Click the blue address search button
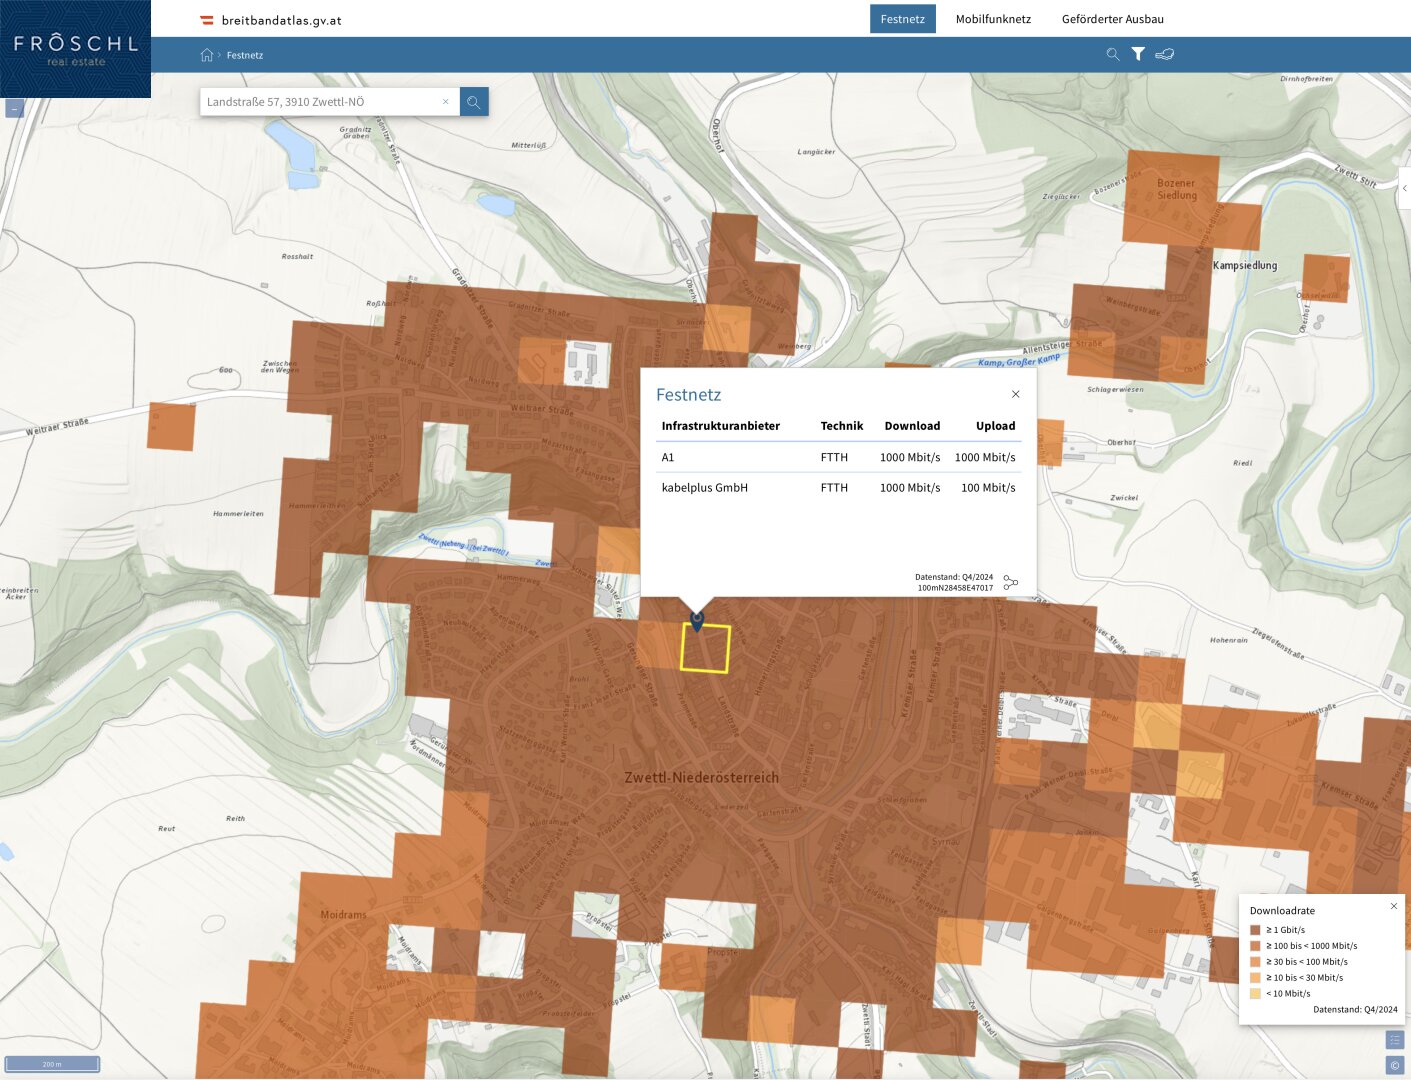Viewport: 1411px width, 1080px height. click(474, 102)
